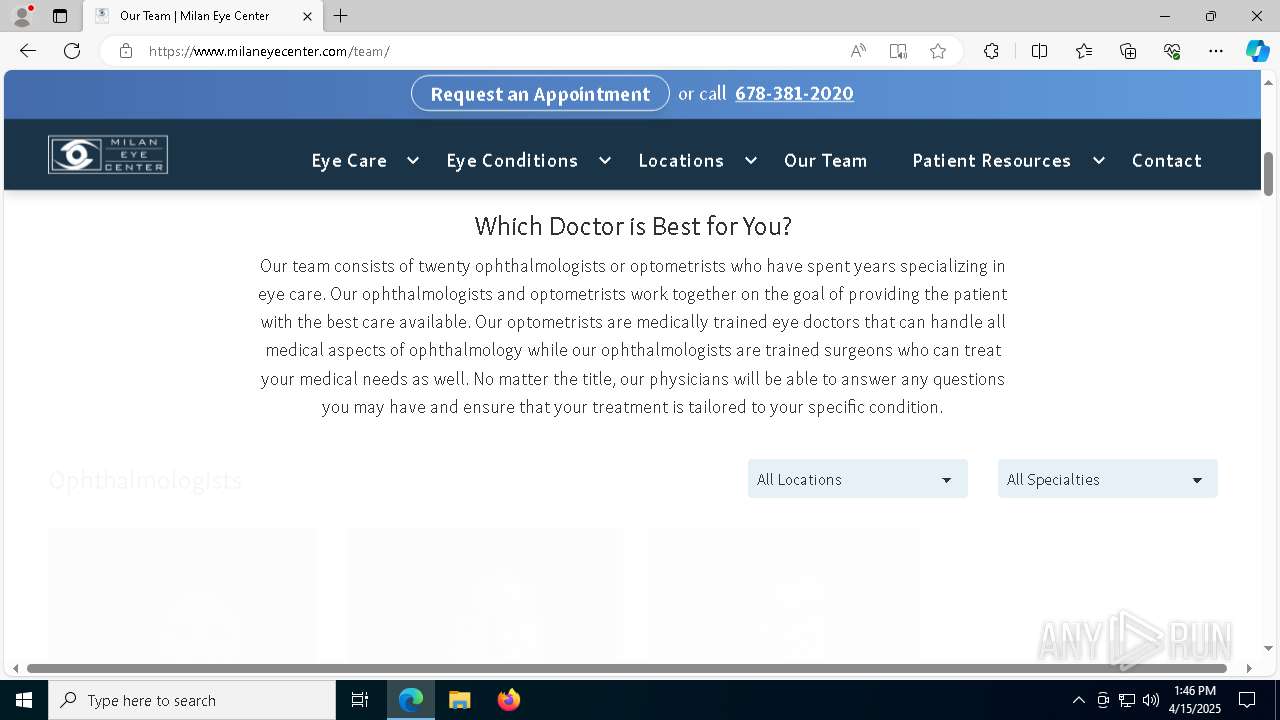Enter Immersive Reader mode
Screen dimensions: 1280x720
(898, 51)
